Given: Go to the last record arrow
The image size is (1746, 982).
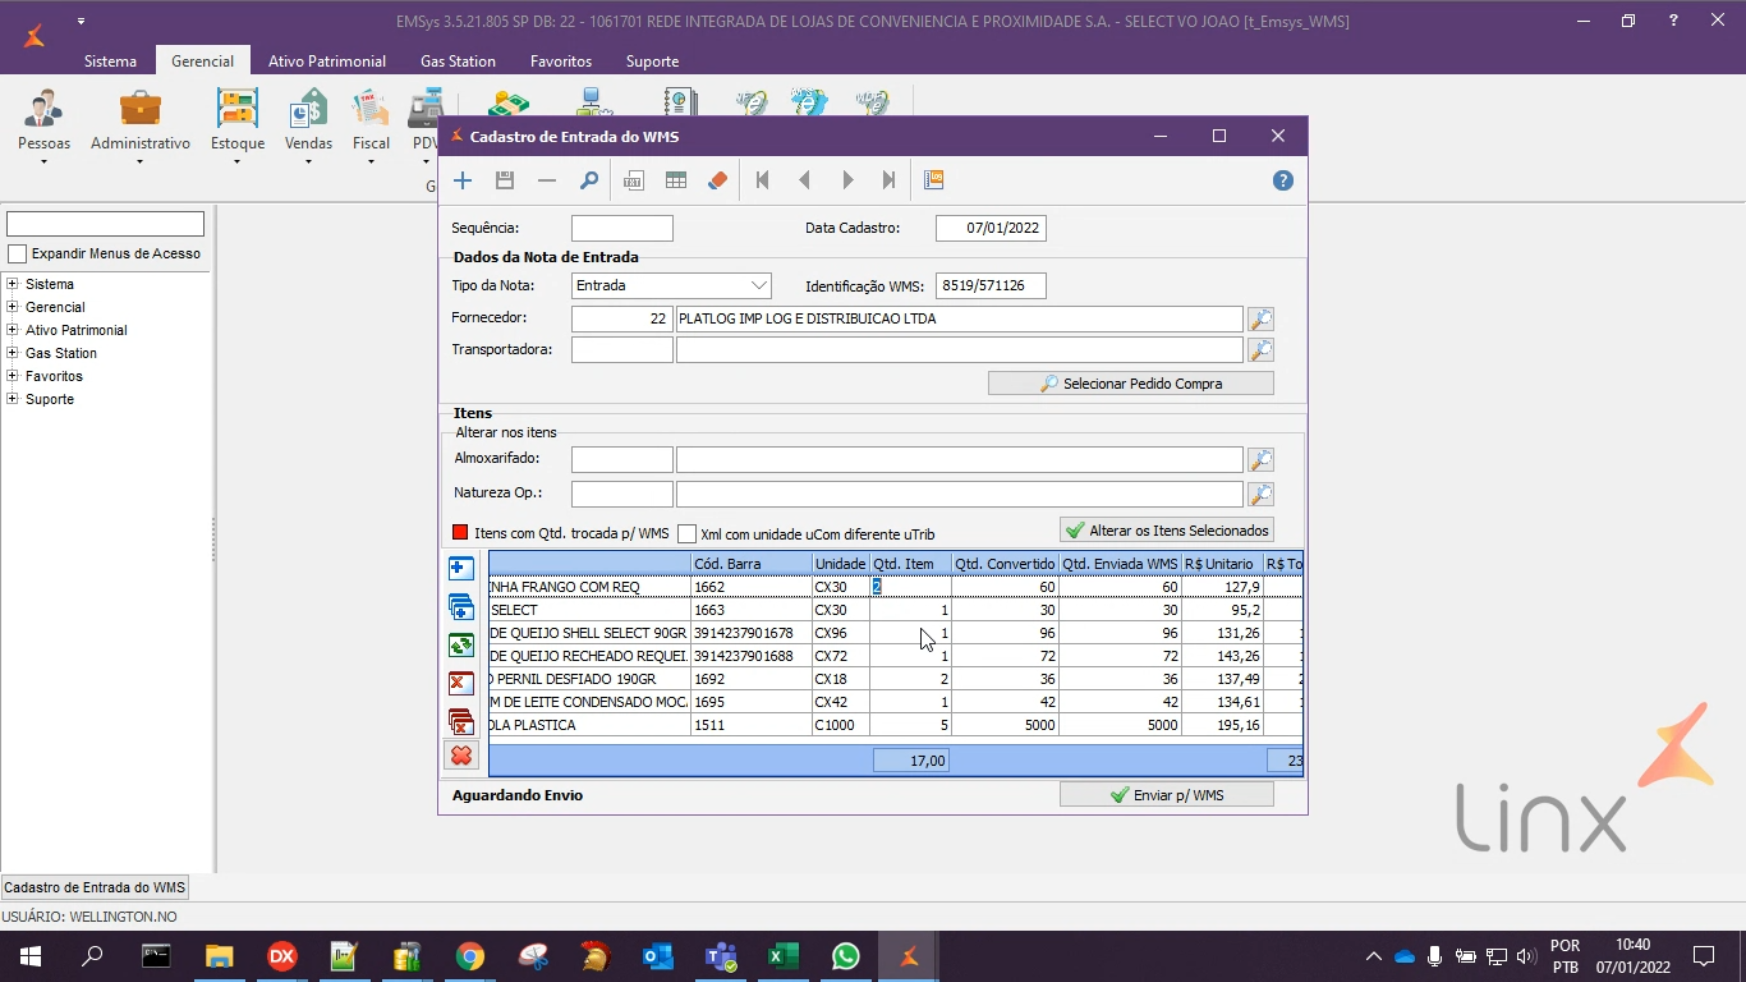Looking at the screenshot, I should (888, 181).
